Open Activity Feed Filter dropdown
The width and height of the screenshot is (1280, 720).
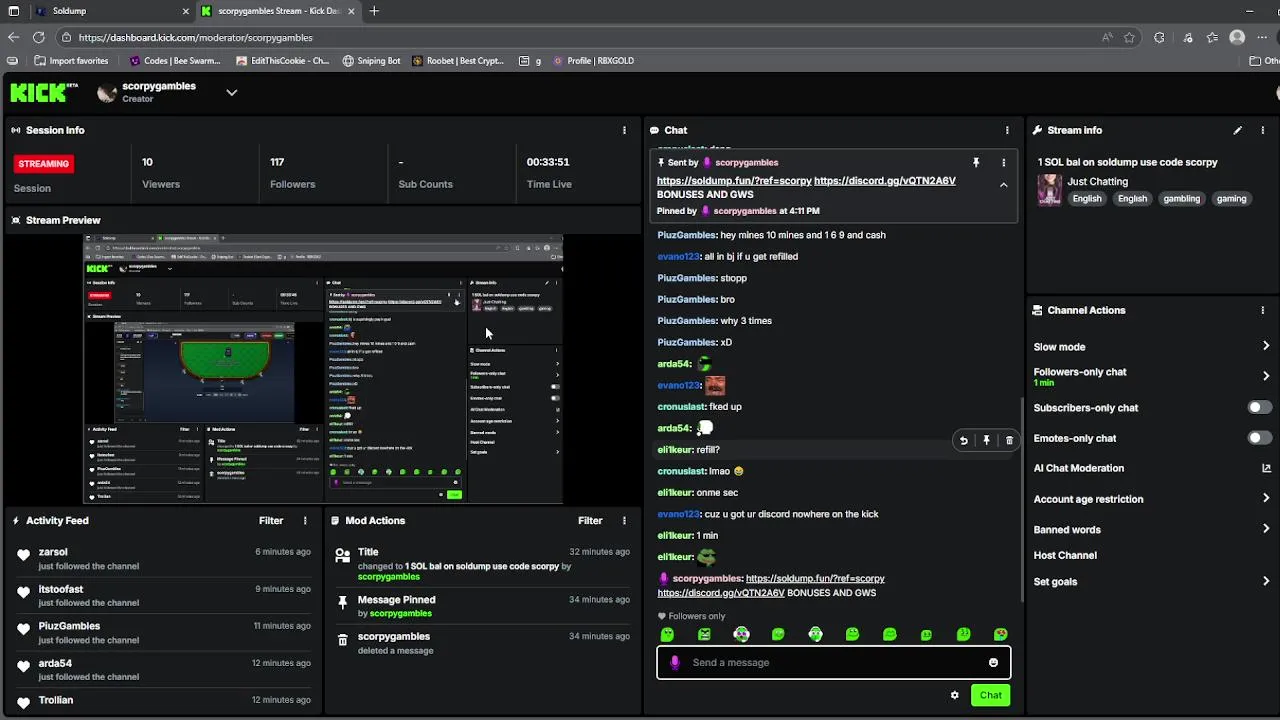pos(271,520)
